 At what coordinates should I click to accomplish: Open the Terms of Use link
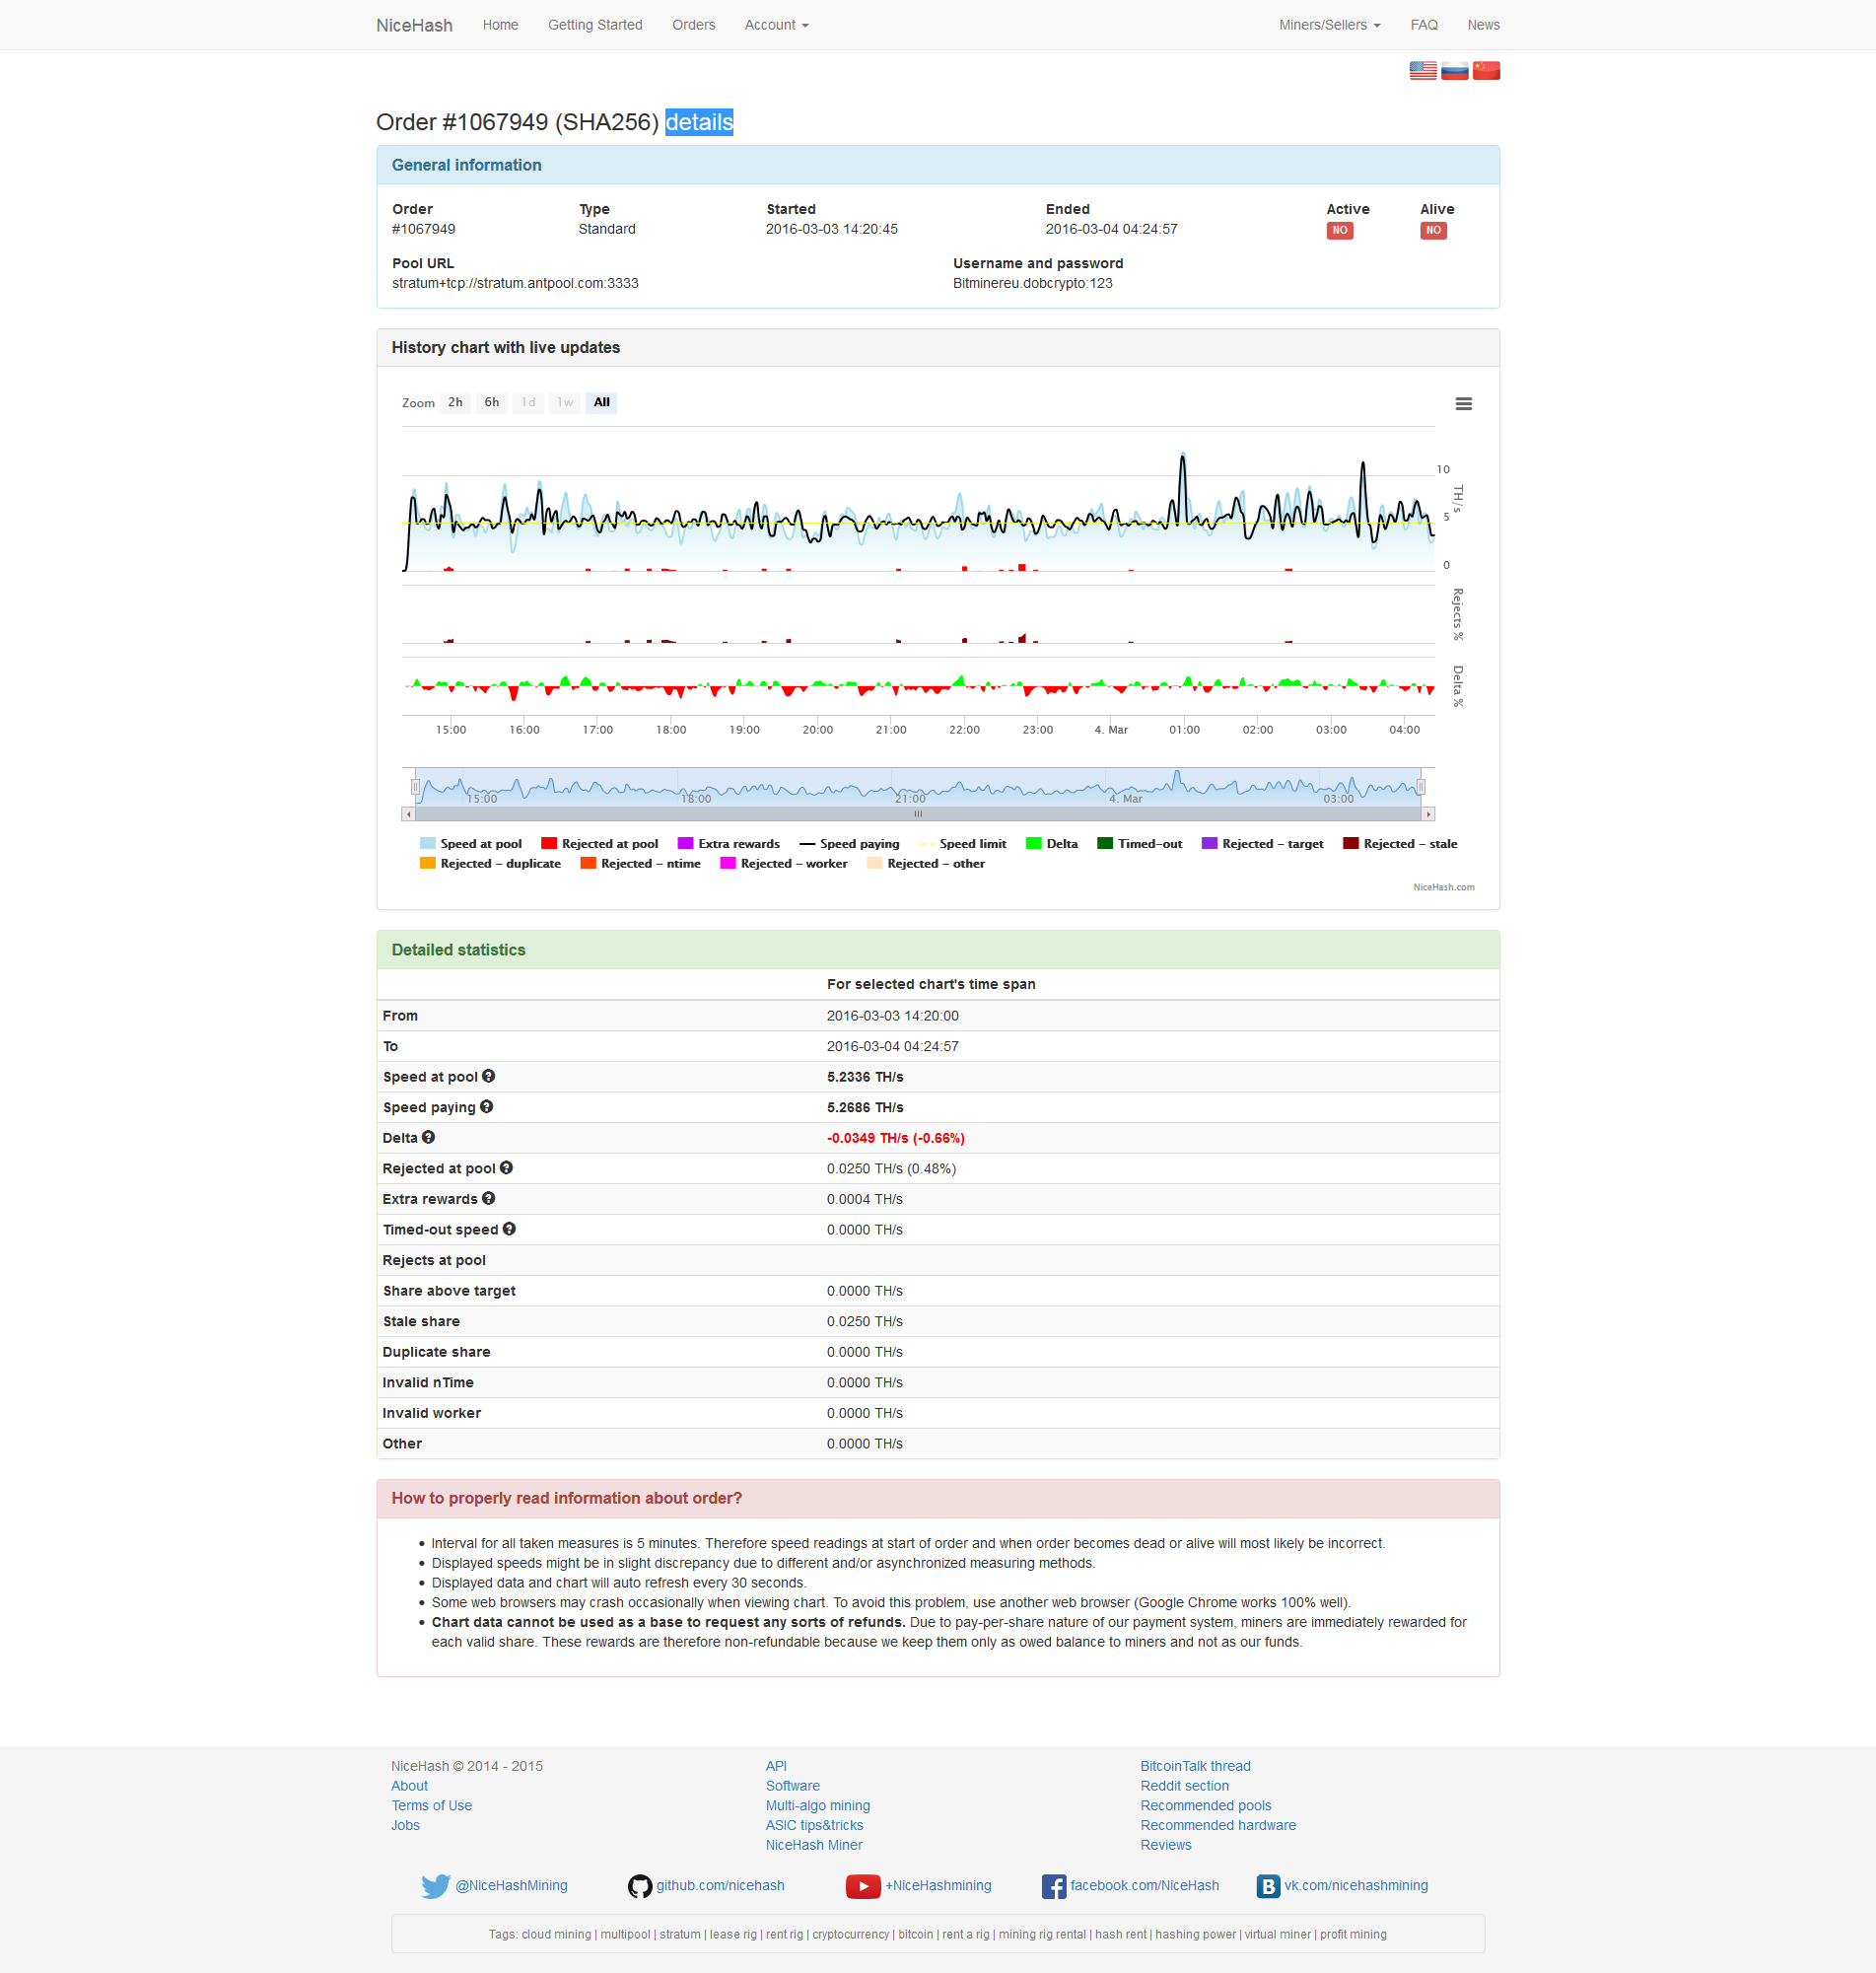(x=431, y=1805)
